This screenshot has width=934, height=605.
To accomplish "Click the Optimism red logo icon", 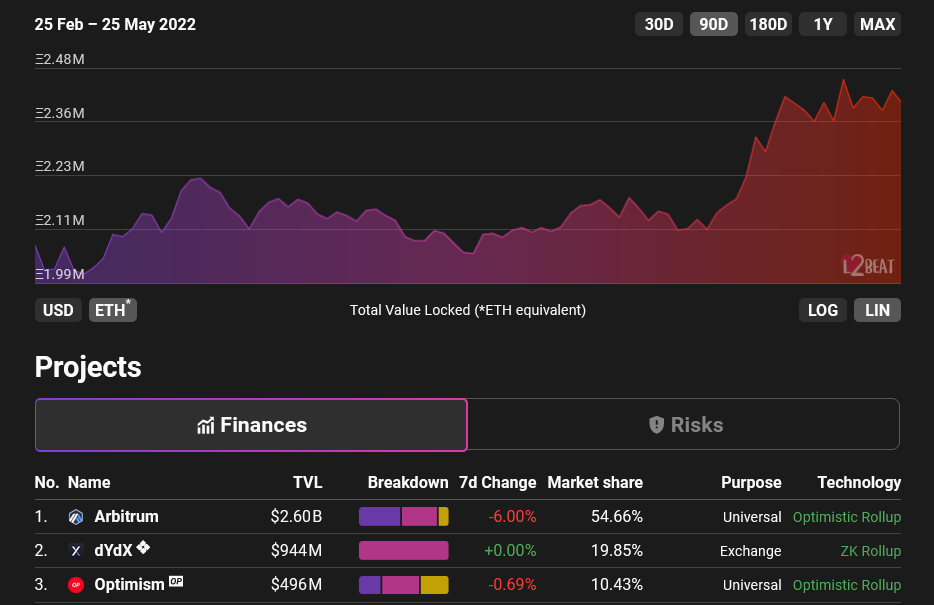I will 76,585.
